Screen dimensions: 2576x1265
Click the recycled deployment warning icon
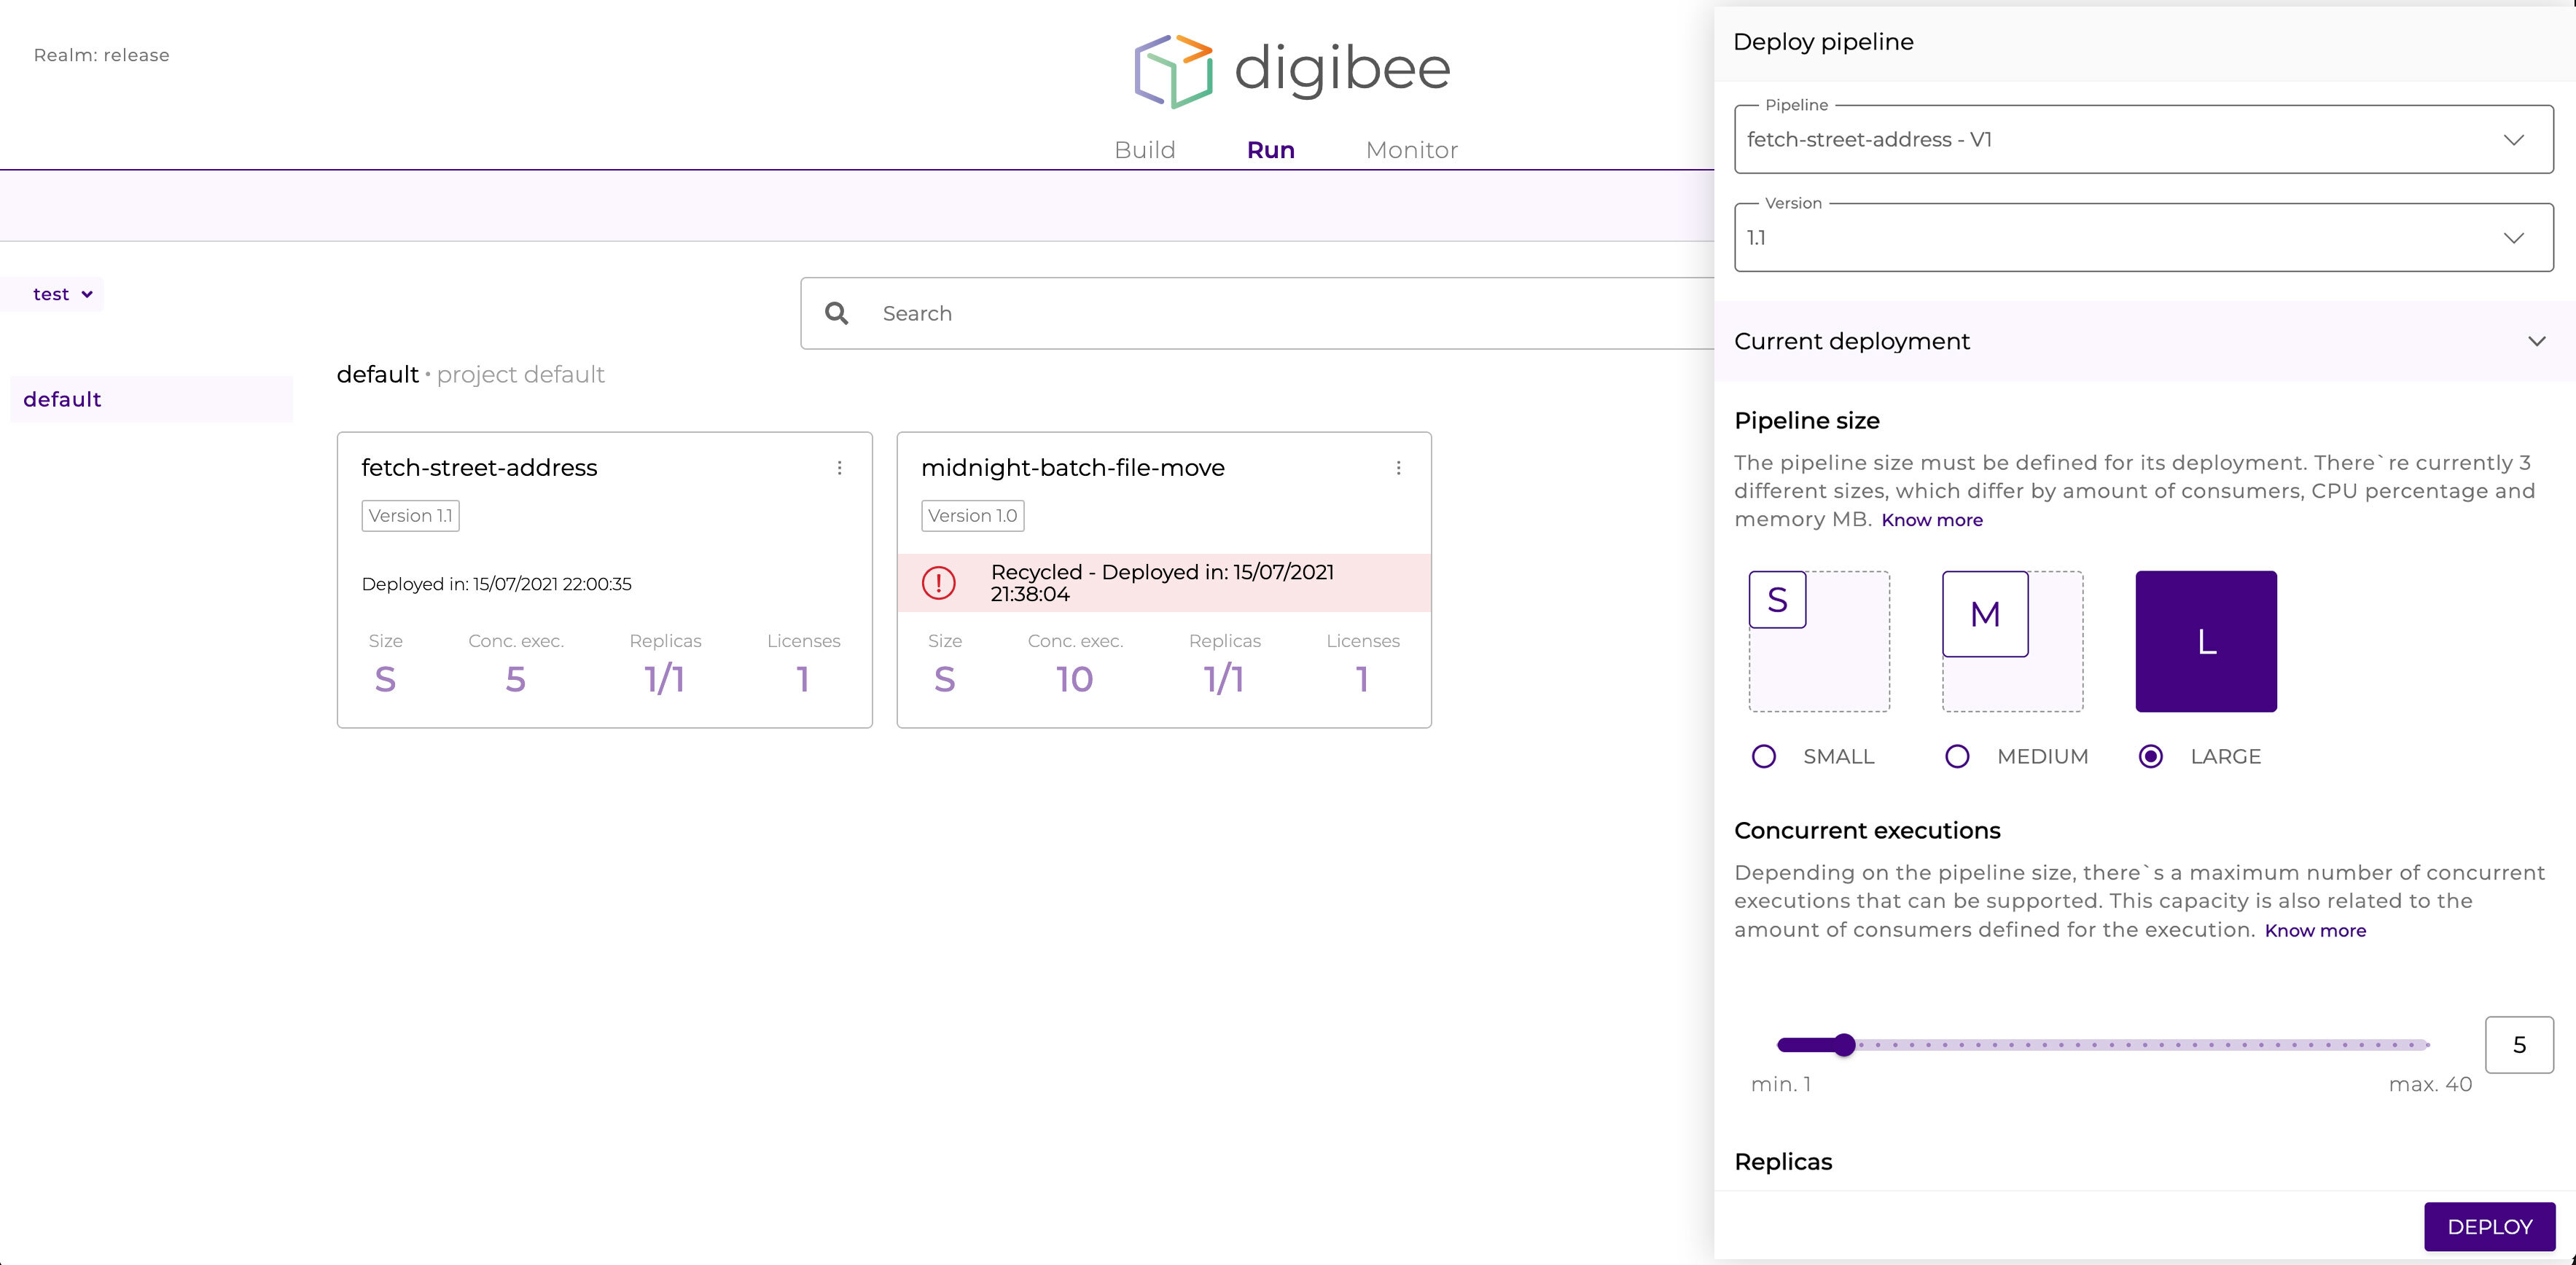[x=940, y=583]
